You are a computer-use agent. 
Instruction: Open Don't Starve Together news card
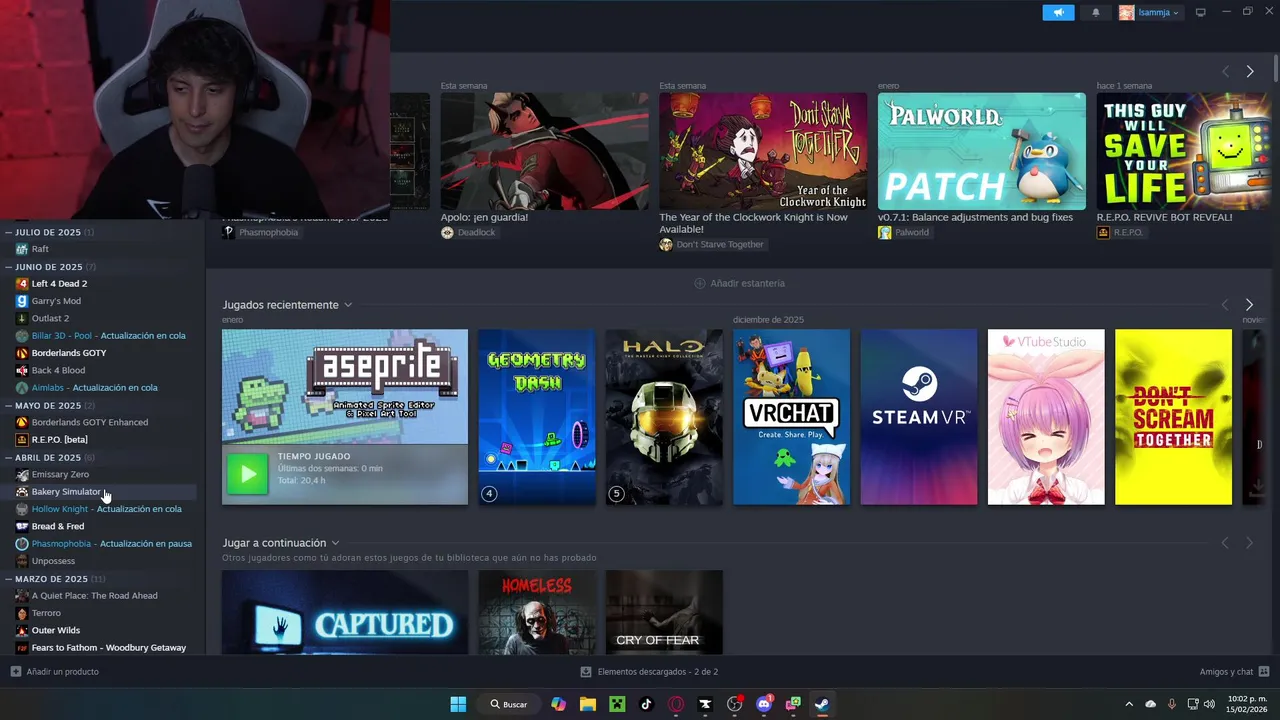763,151
